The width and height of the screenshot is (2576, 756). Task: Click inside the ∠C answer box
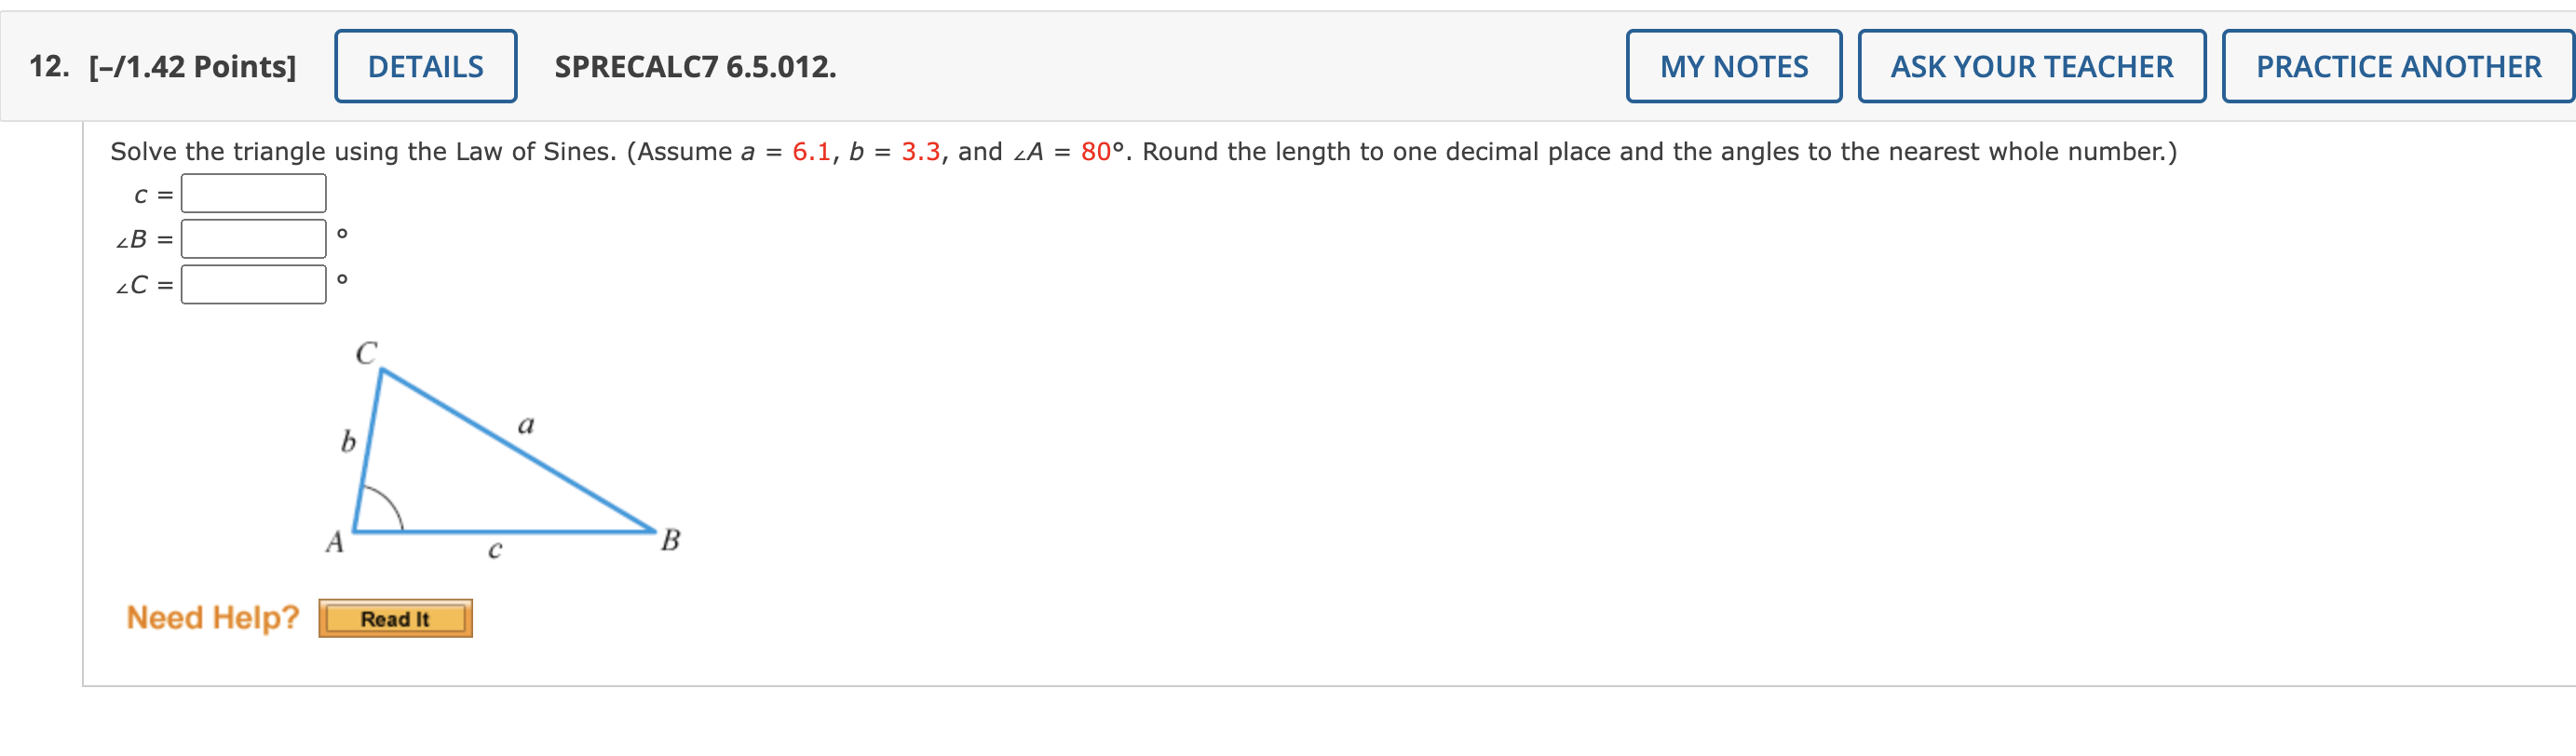[x=254, y=283]
